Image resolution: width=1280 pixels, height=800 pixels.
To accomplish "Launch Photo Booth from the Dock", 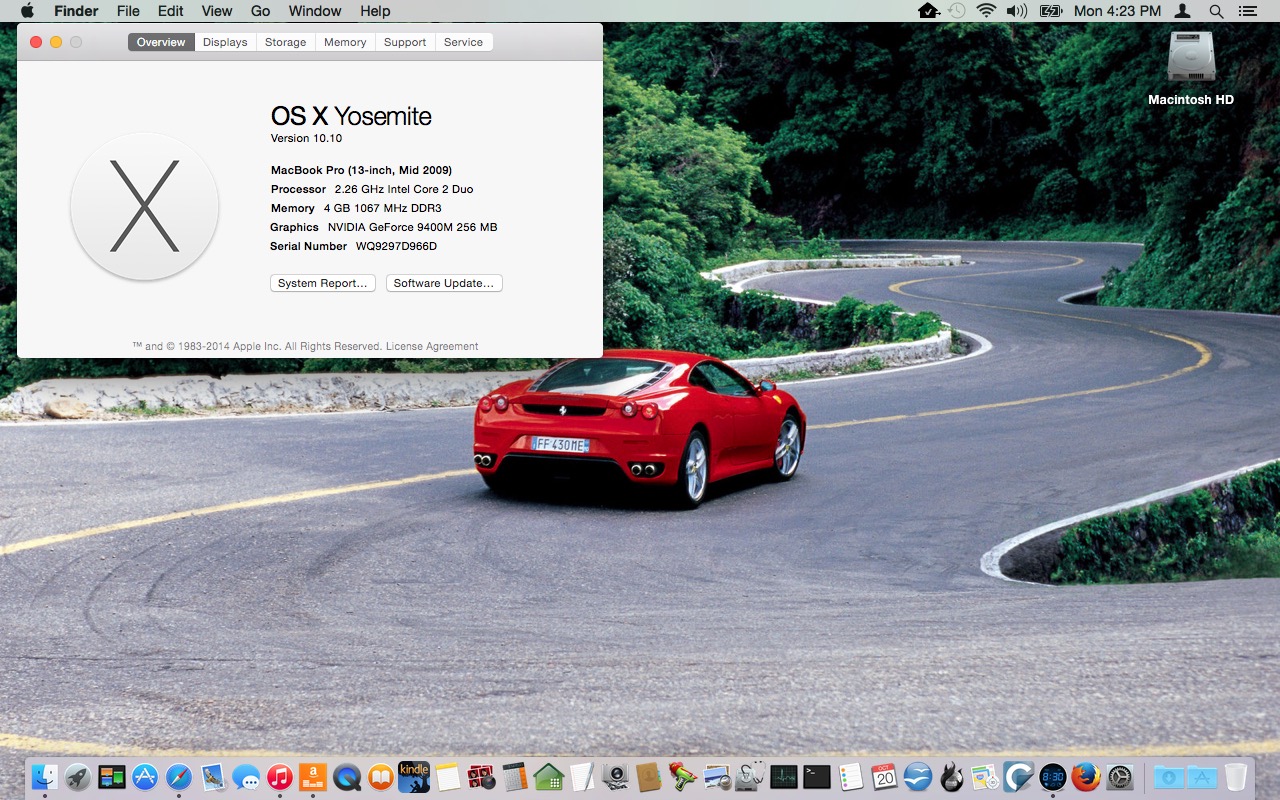I will (x=481, y=777).
